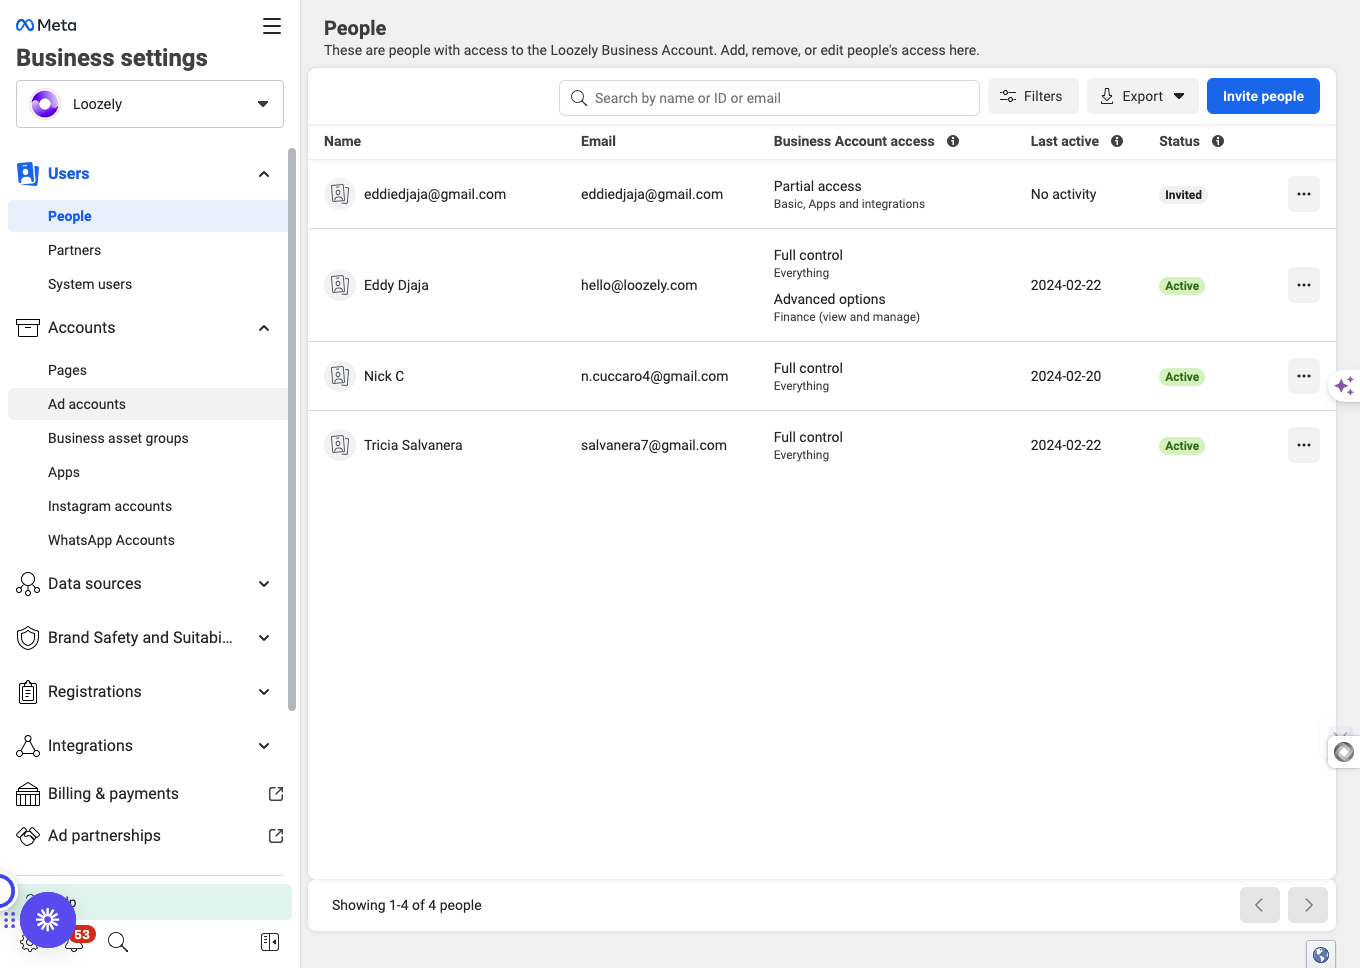
Task: Open more options for Nick C row
Action: [x=1304, y=376]
